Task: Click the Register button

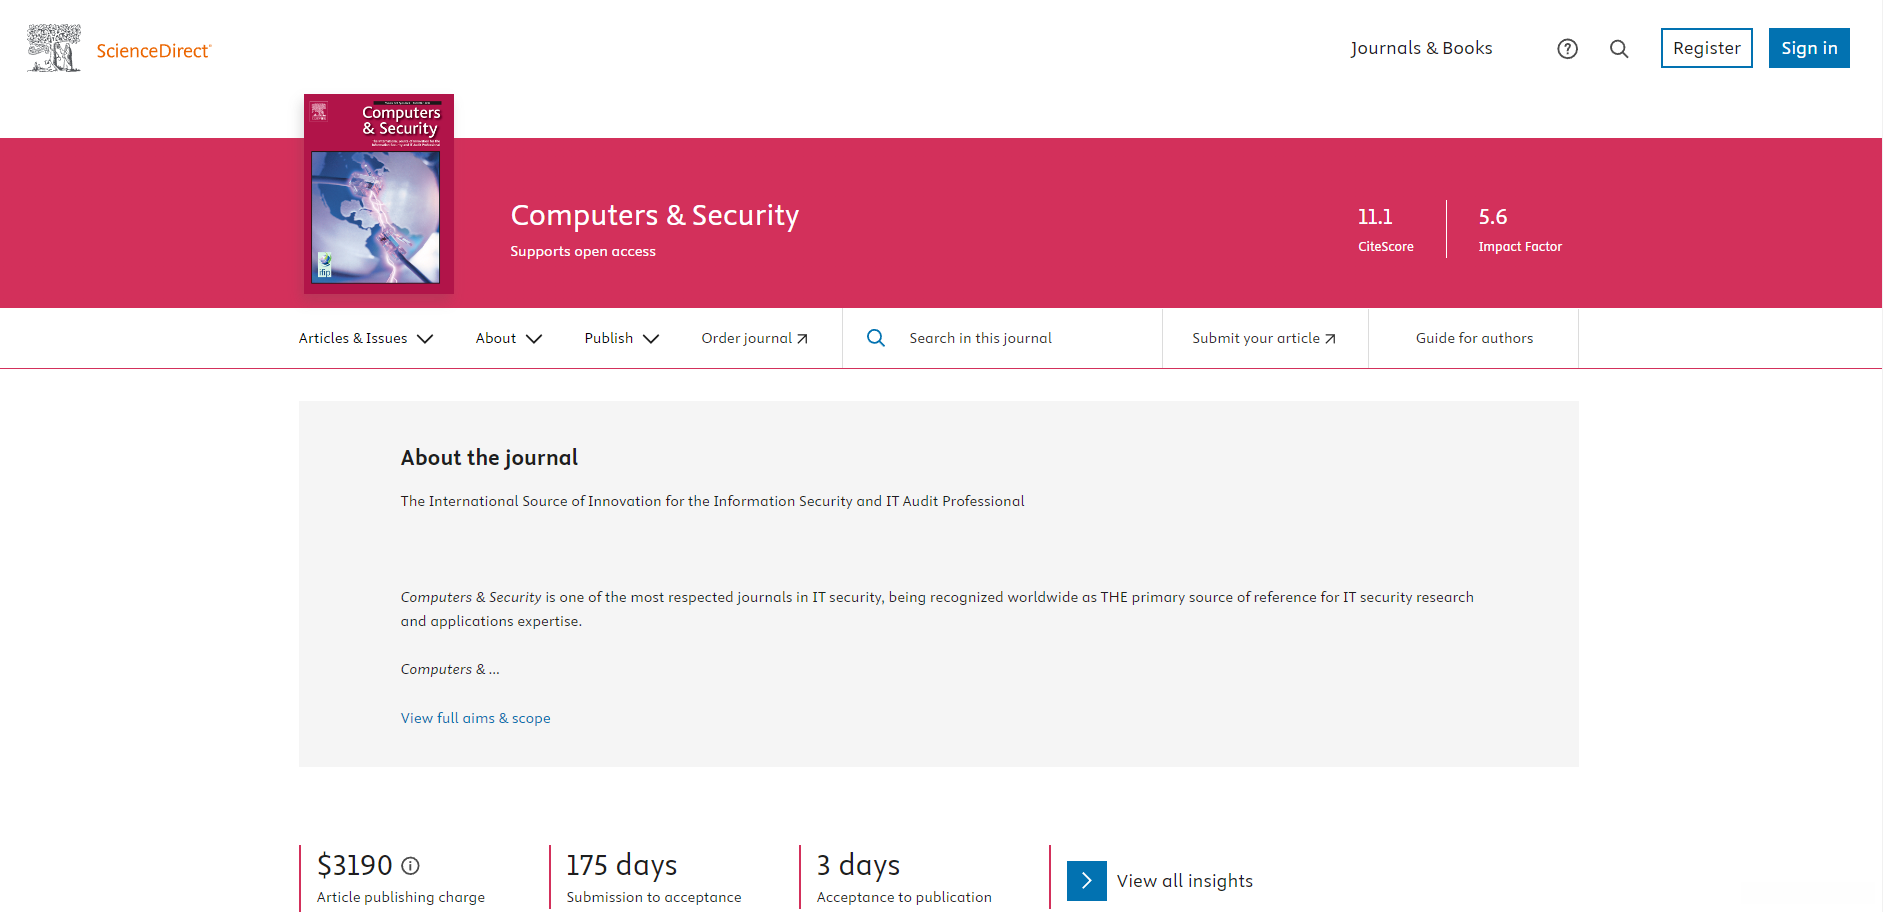Action: 1706,48
